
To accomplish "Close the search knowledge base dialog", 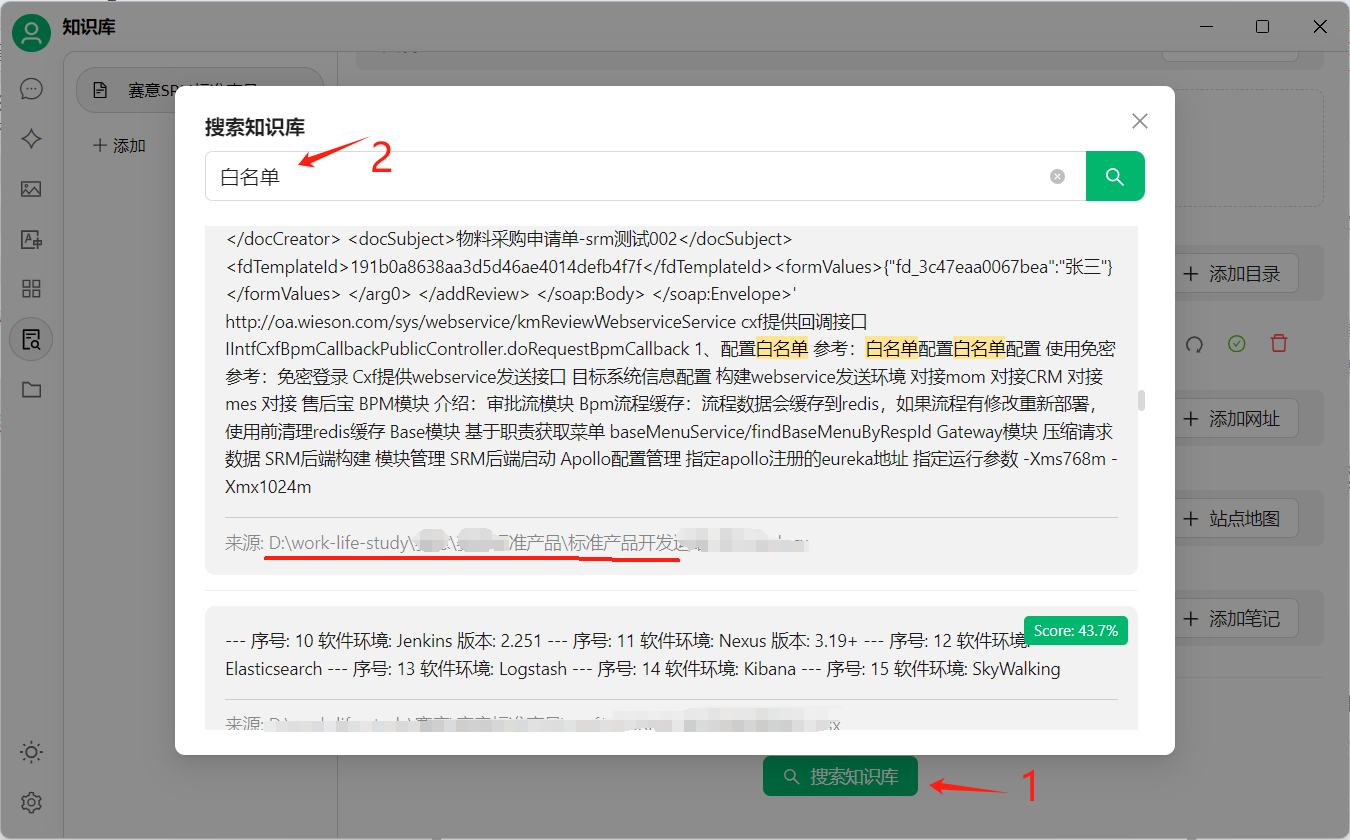I will [x=1139, y=121].
